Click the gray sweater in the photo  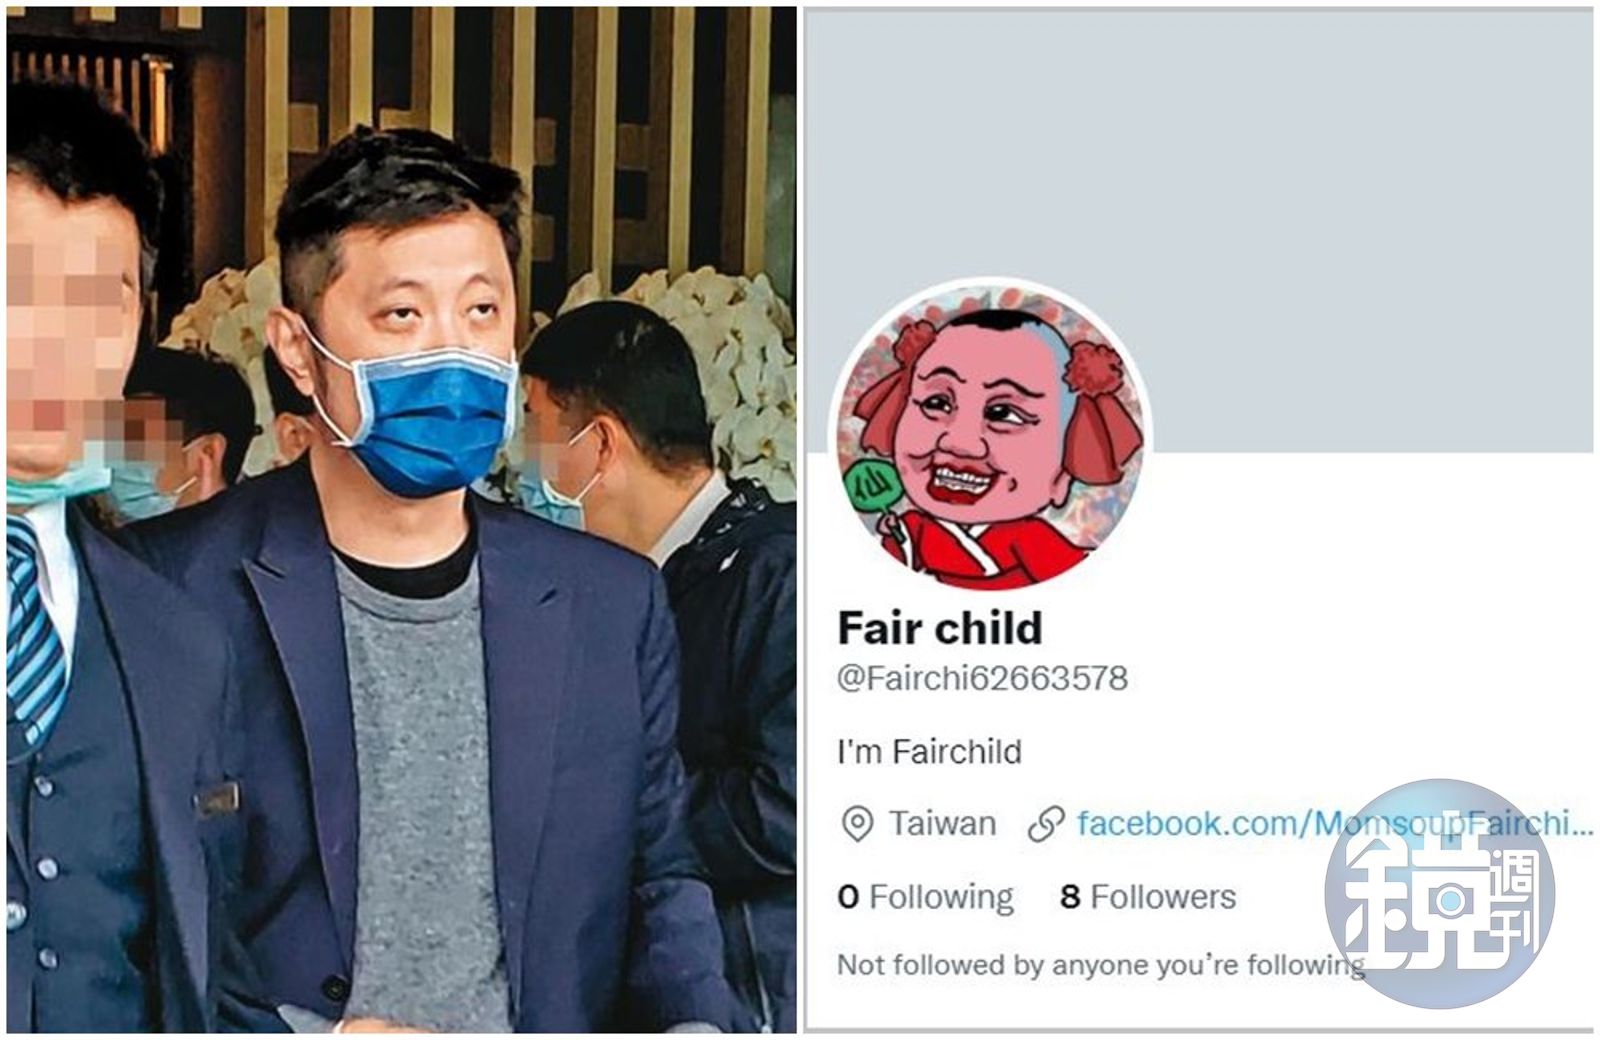[x=420, y=790]
